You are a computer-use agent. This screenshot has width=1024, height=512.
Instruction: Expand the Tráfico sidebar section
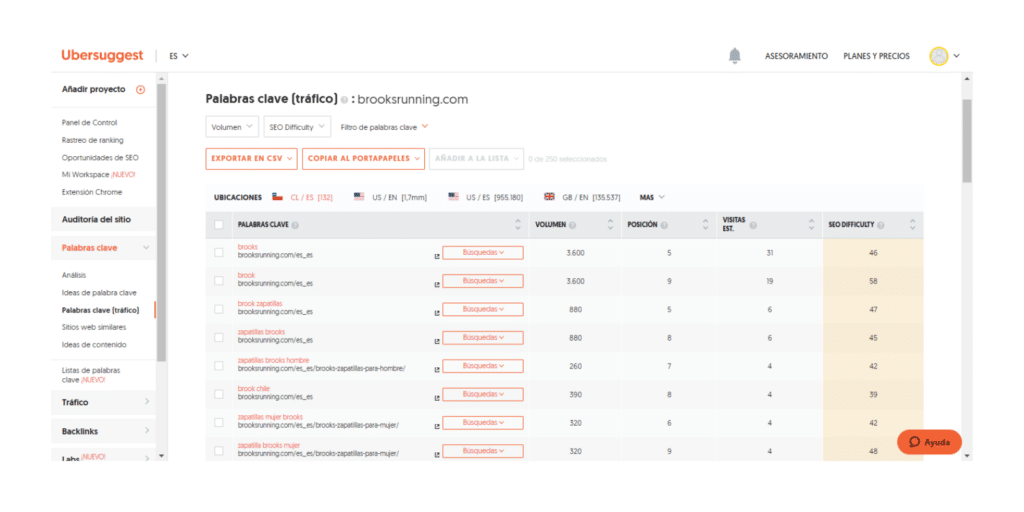pyautogui.click(x=104, y=402)
